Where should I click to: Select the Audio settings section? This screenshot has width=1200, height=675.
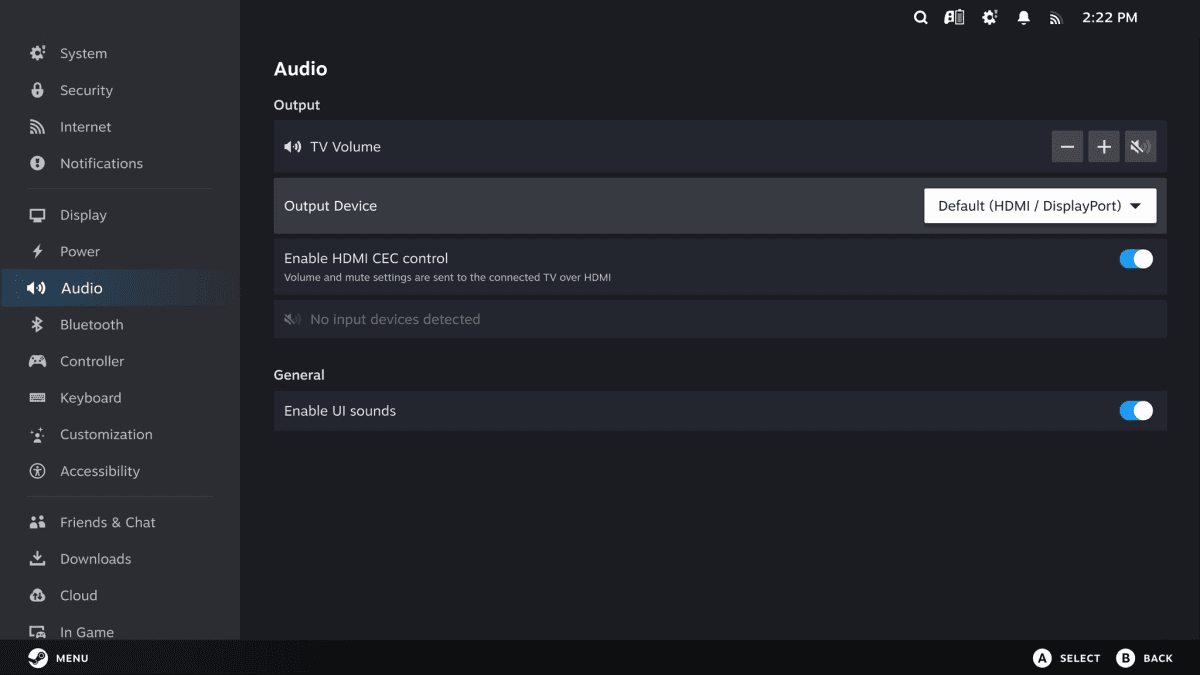(120, 288)
